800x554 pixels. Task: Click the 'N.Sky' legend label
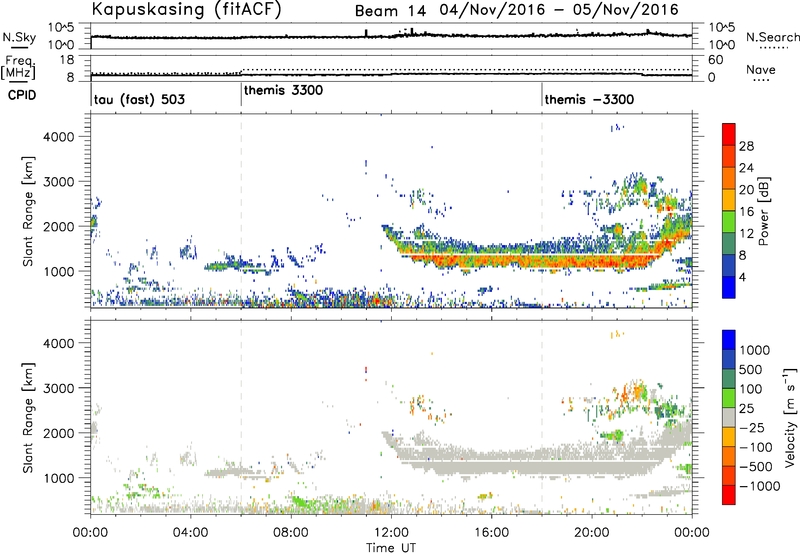[19, 37]
